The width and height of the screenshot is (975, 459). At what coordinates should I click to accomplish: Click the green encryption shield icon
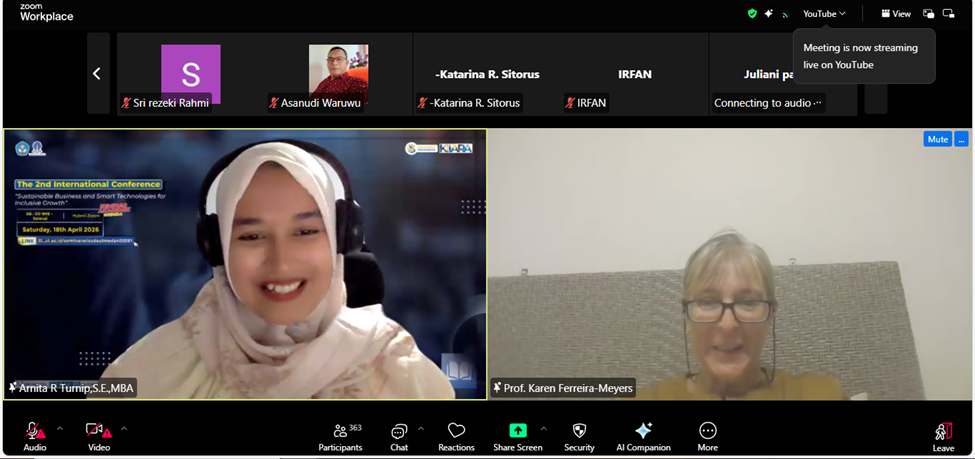tap(752, 14)
